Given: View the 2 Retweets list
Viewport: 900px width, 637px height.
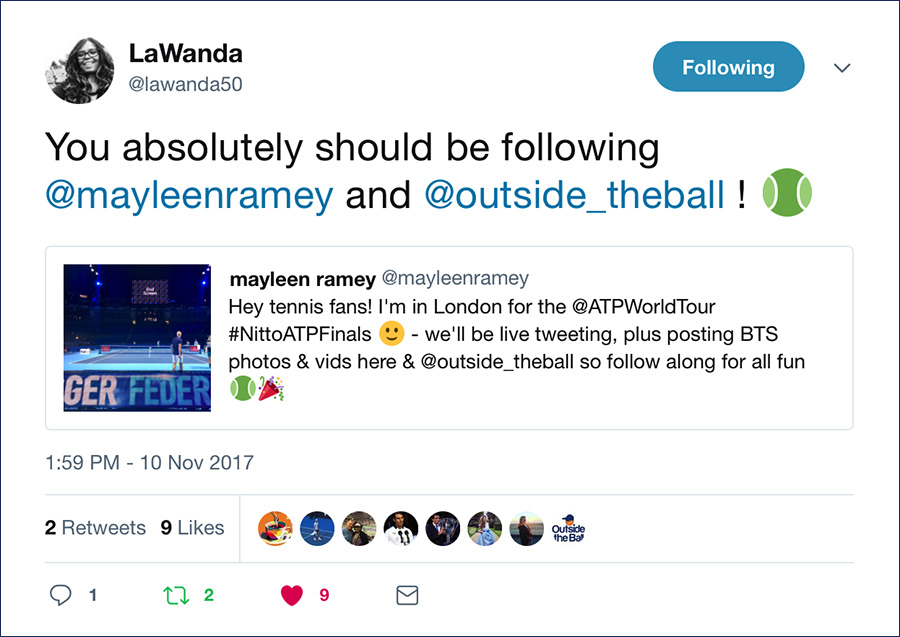Looking at the screenshot, I should click(95, 527).
